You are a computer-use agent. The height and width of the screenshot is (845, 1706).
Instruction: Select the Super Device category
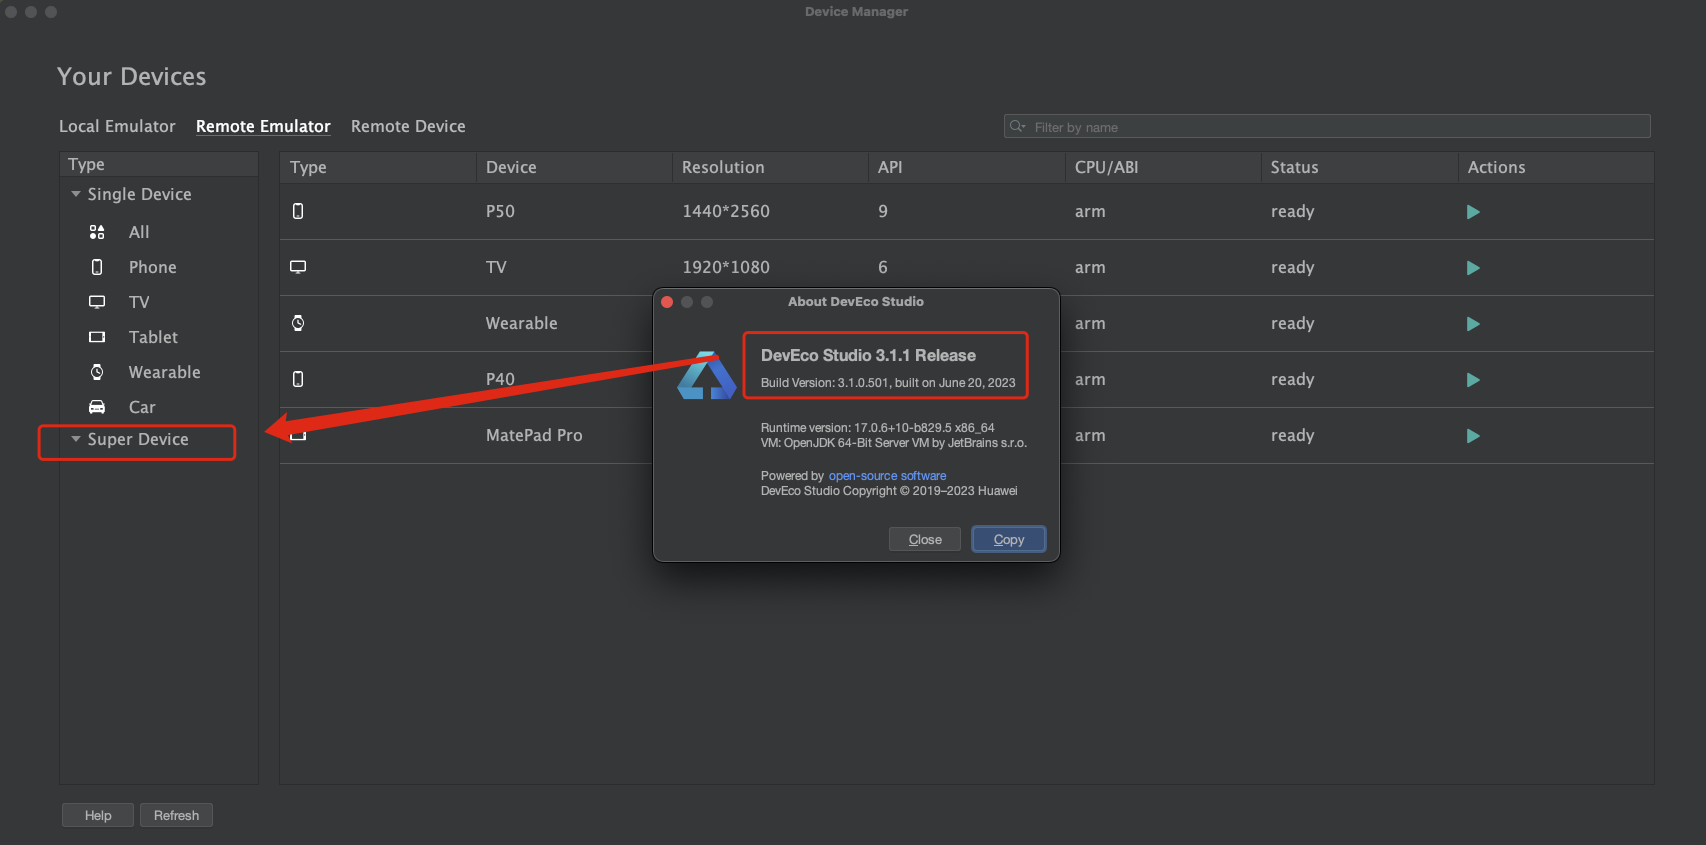pos(138,439)
